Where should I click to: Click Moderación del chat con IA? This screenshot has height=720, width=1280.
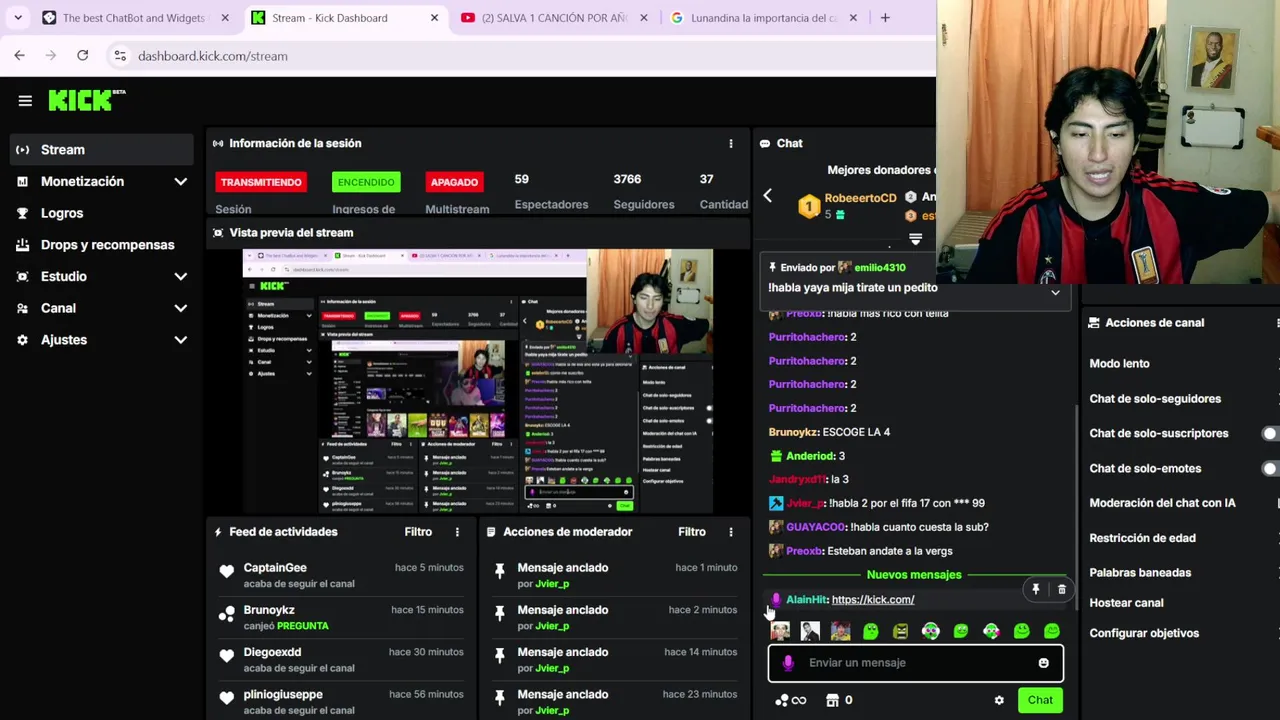1162,503
